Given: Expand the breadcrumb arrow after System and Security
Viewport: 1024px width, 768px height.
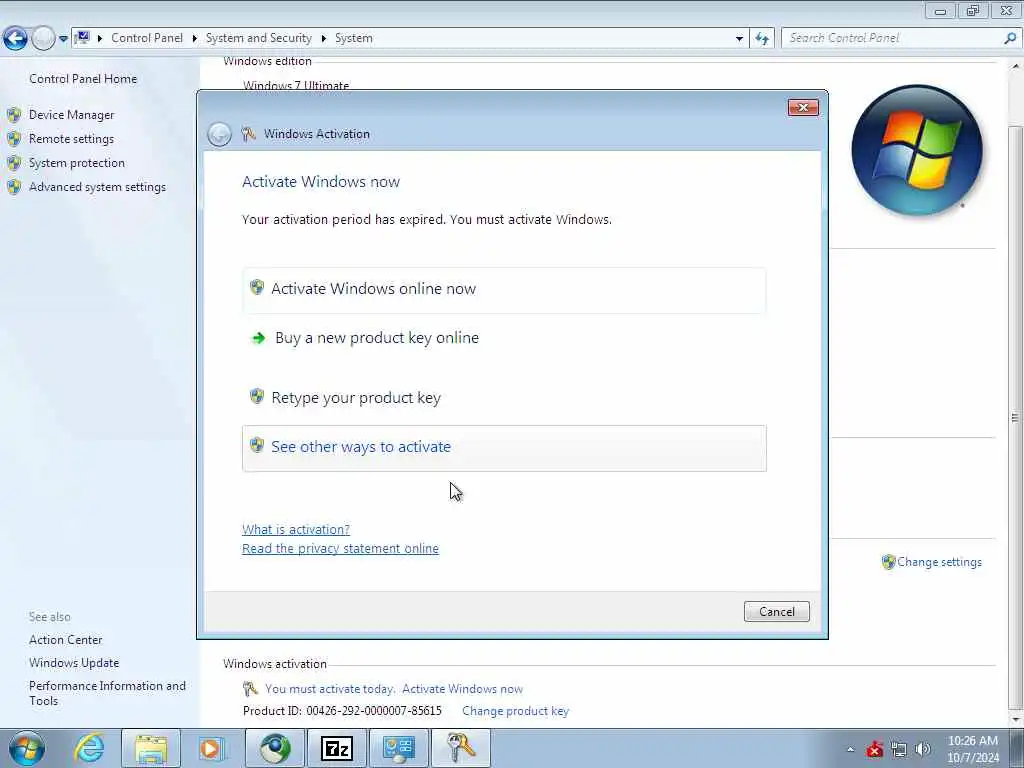Looking at the screenshot, I should coord(323,39).
